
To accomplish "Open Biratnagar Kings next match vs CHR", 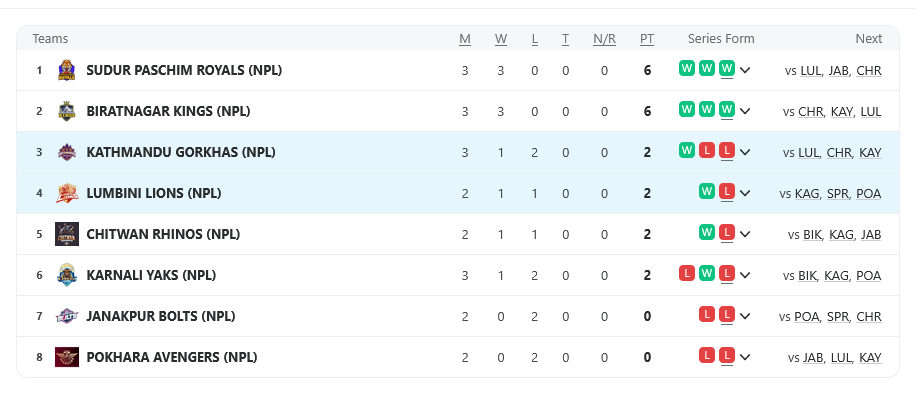I will pyautogui.click(x=810, y=111).
